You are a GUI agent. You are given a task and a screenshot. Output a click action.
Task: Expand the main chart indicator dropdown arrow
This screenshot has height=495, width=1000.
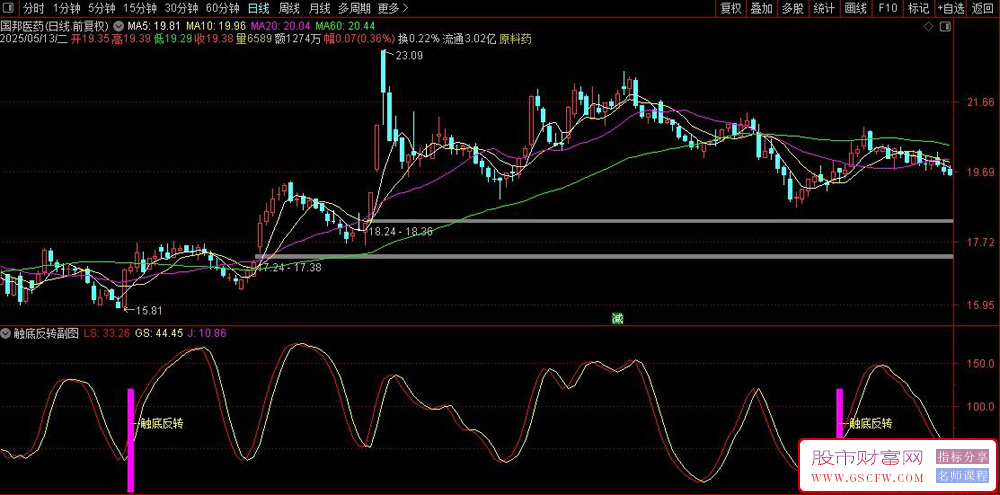coord(119,27)
